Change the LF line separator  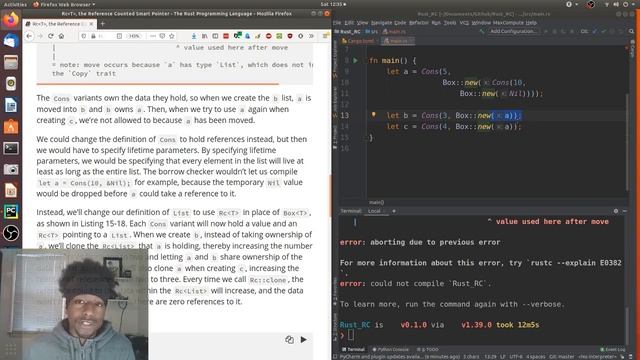click(x=503, y=357)
